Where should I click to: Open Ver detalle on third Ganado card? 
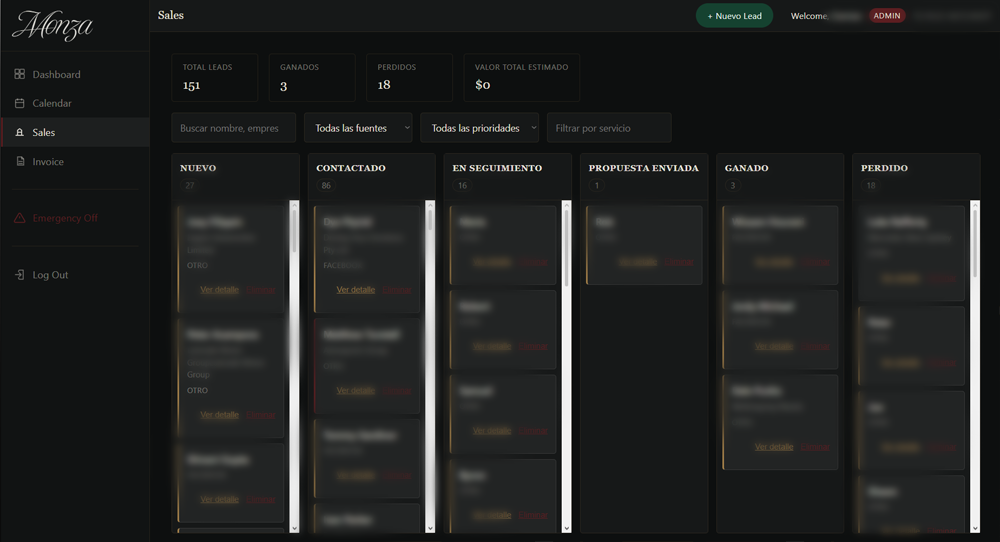pos(774,447)
